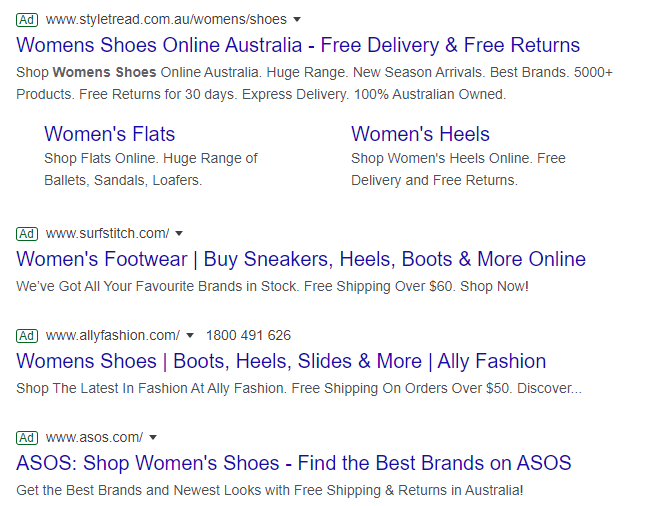Expand the arrow next to allyfashion.com URL
665x506 pixels.
tap(189, 336)
